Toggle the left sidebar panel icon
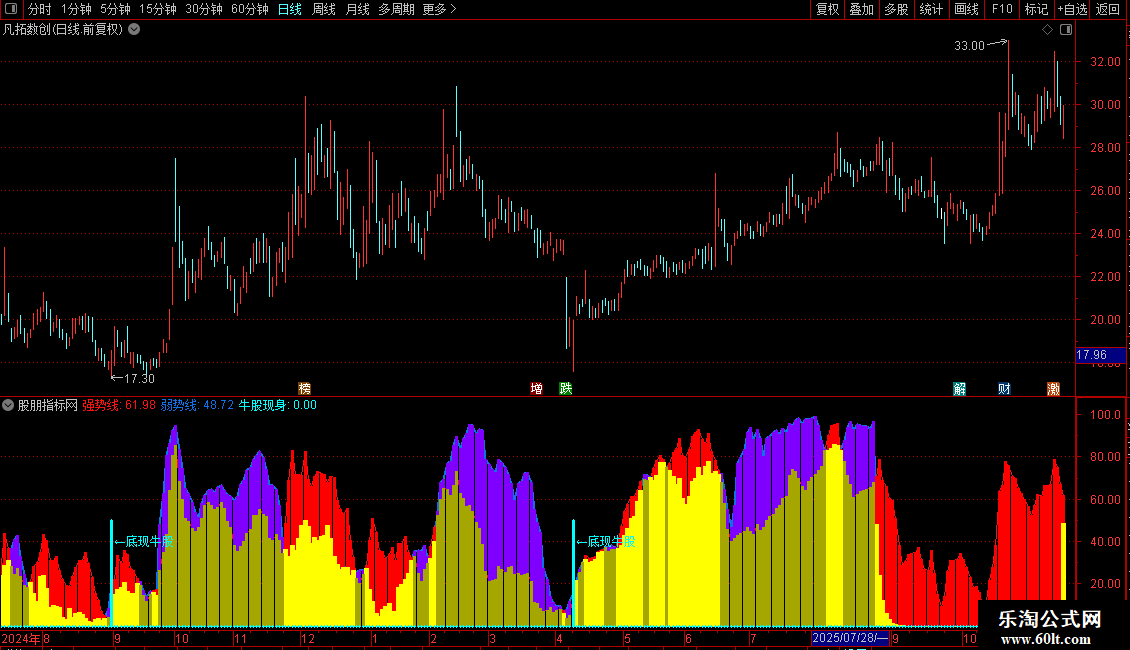 [11, 9]
